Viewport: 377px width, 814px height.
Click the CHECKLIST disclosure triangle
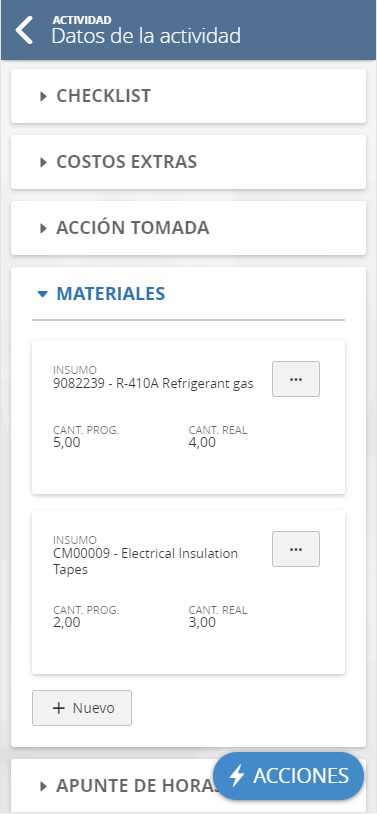click(44, 96)
